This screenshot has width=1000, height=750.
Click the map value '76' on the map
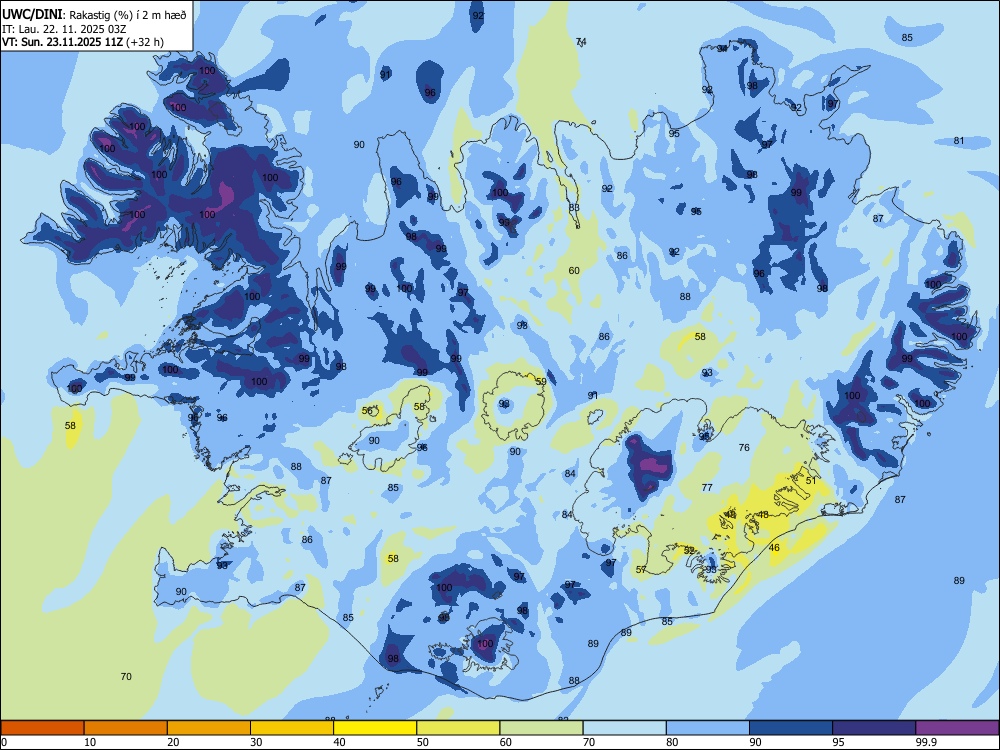pos(744,448)
